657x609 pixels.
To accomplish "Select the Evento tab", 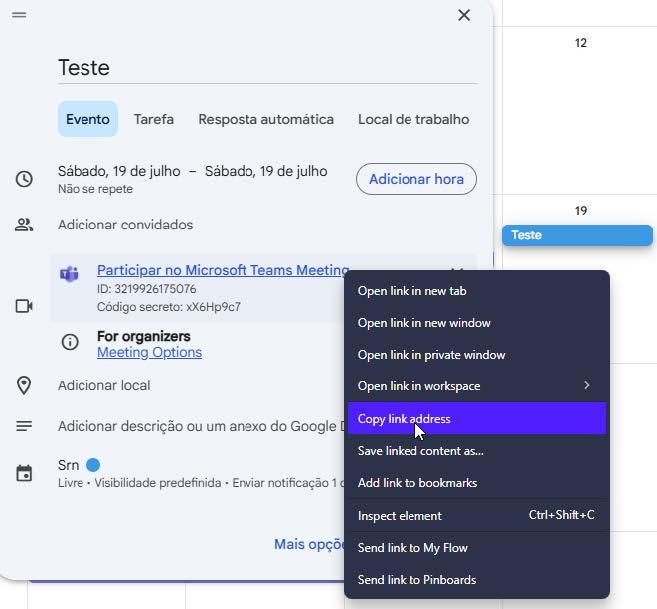I will click(x=88, y=119).
